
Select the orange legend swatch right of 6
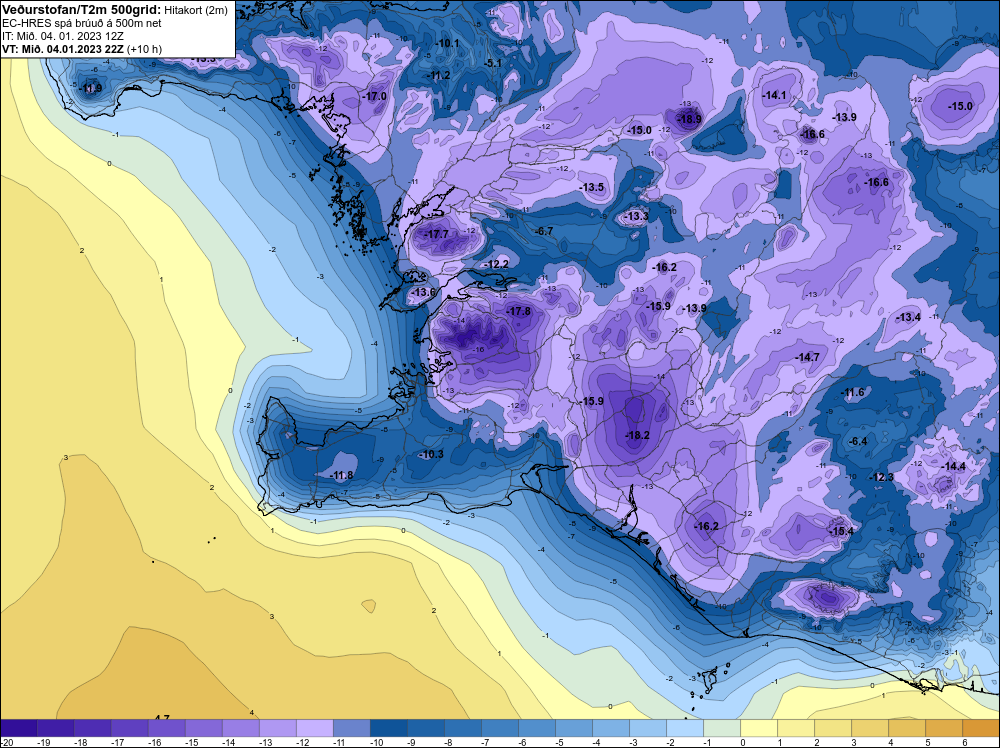pos(981,728)
